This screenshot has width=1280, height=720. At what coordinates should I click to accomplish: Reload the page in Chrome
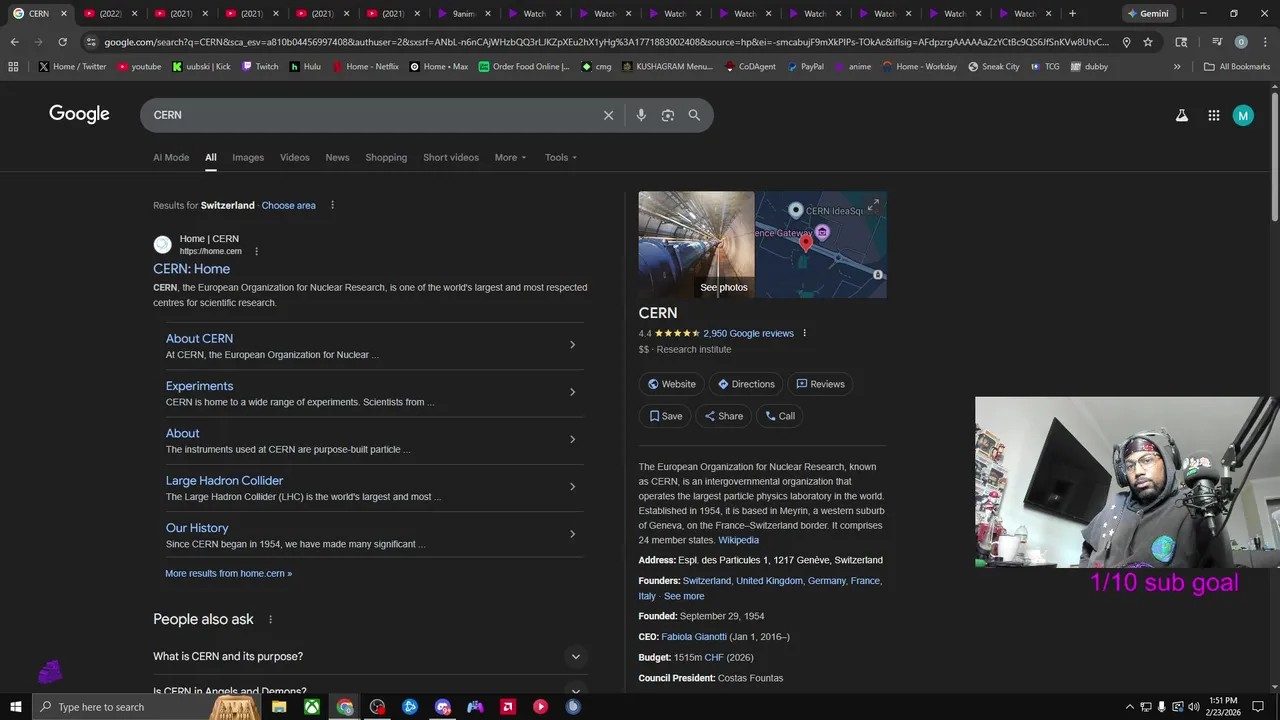click(x=62, y=42)
